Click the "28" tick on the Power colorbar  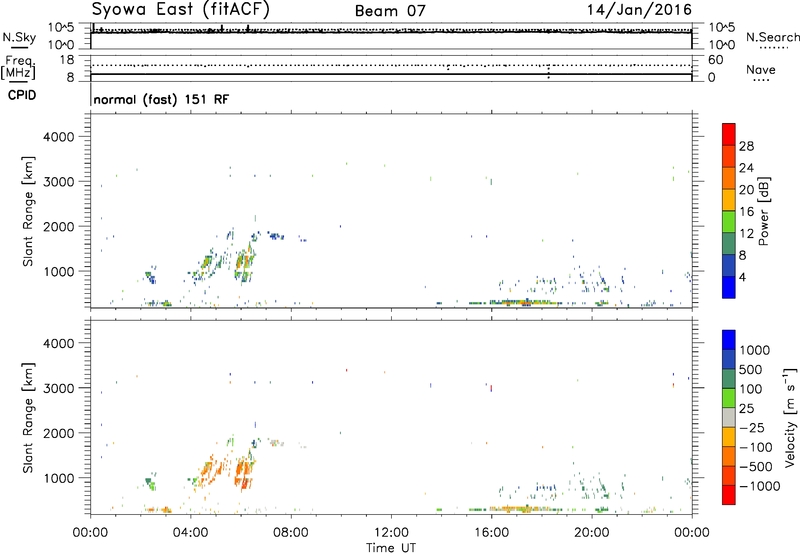[x=746, y=146]
